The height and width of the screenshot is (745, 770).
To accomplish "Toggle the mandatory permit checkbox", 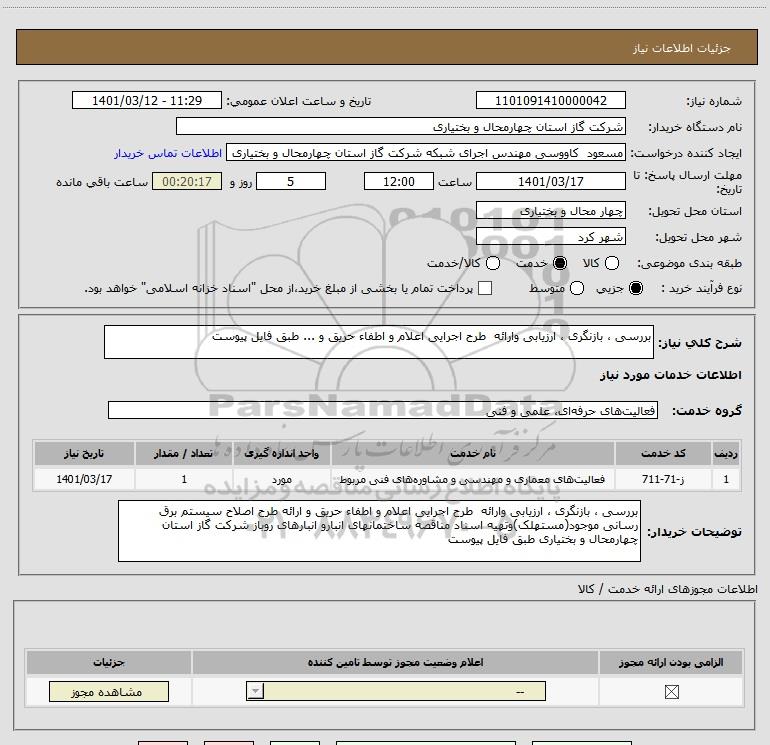I will (x=671, y=692).
